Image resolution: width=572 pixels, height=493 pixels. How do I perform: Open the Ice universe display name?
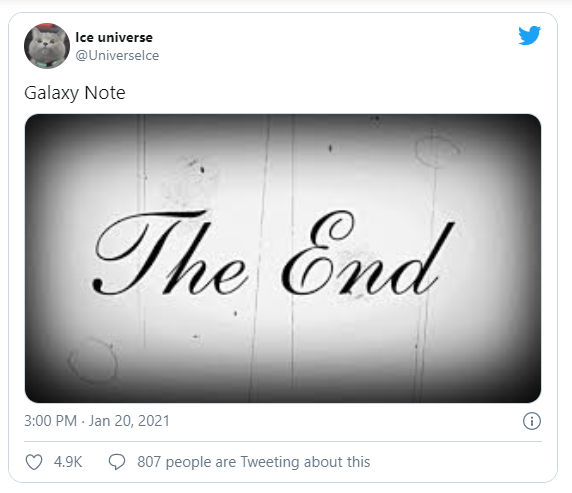click(x=114, y=37)
